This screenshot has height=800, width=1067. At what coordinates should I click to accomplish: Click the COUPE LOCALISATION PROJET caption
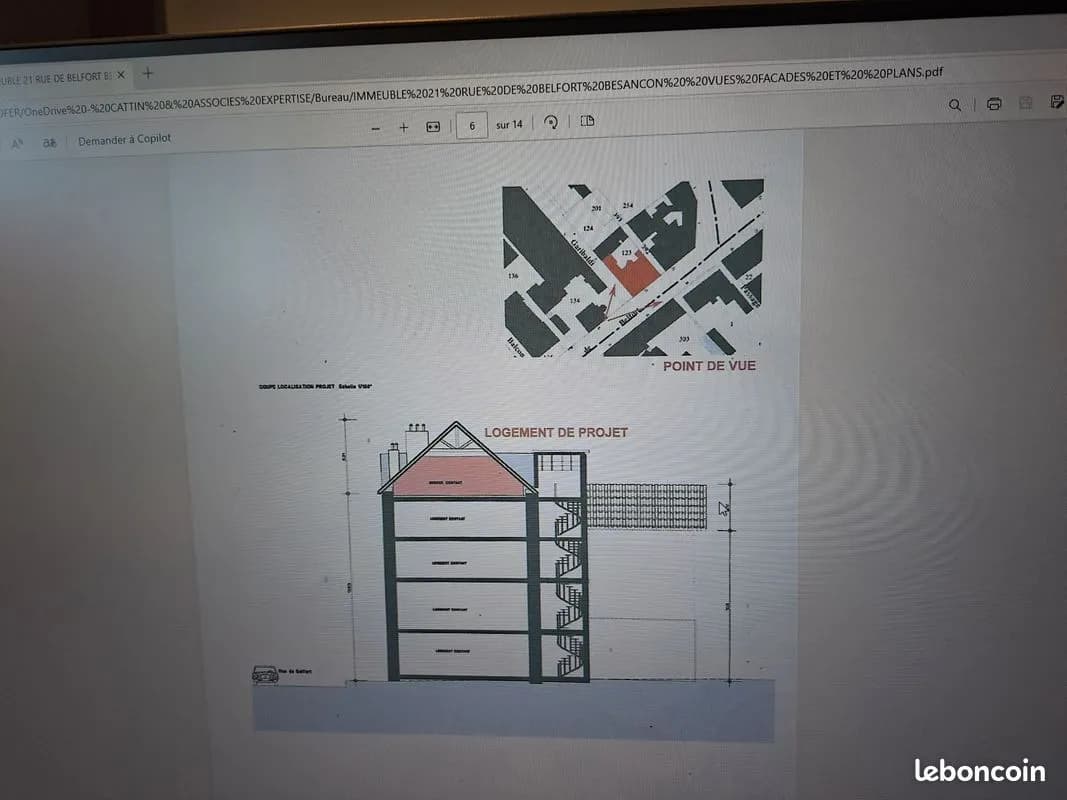[315, 386]
